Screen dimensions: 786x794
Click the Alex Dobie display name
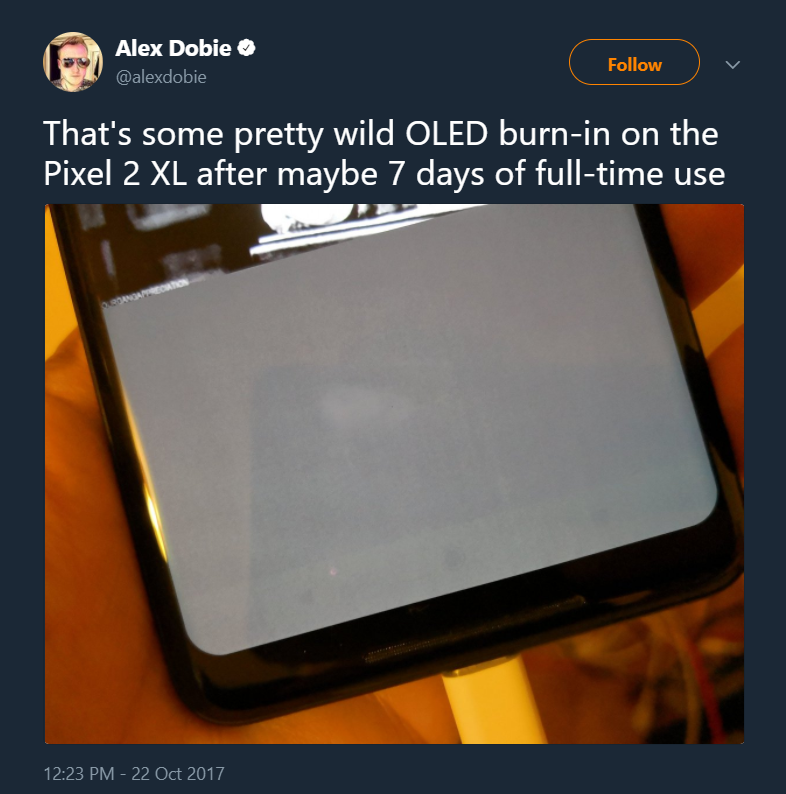[174, 49]
